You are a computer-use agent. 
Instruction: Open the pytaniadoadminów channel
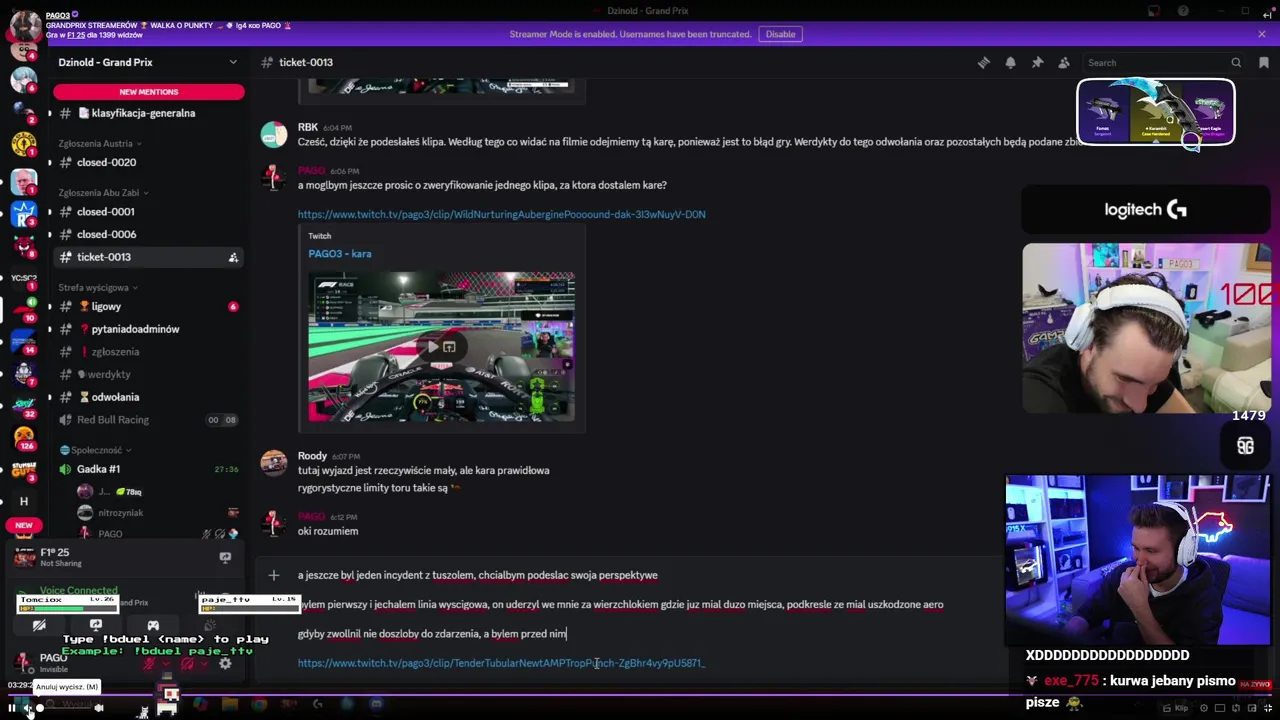(148, 329)
